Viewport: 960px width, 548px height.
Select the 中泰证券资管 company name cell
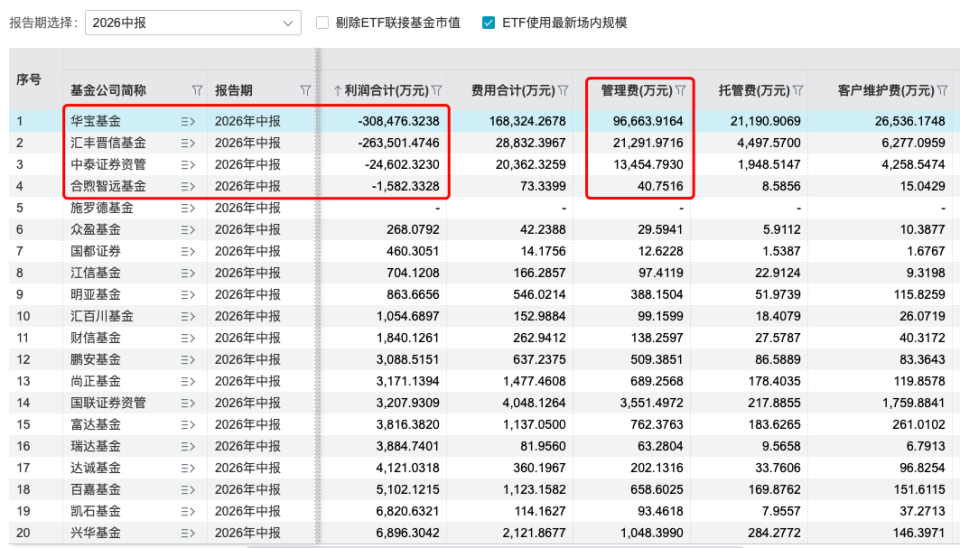(x=108, y=165)
